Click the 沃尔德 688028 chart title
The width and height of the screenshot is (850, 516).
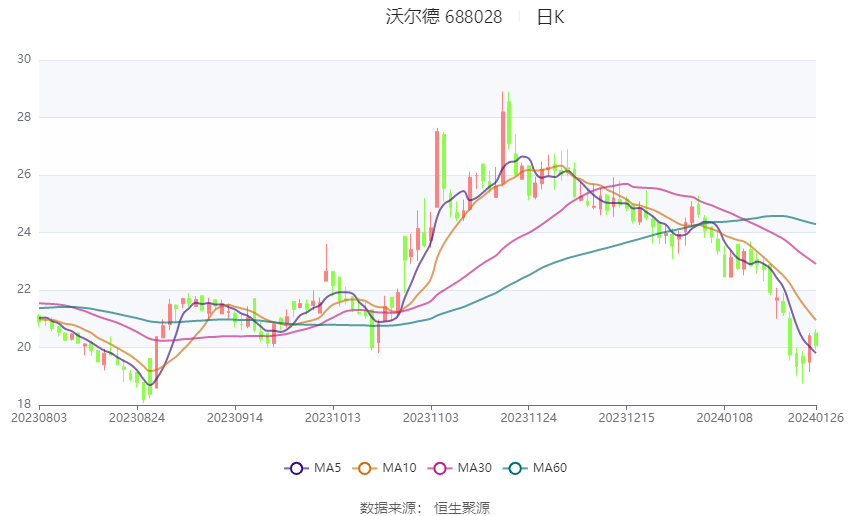click(444, 17)
